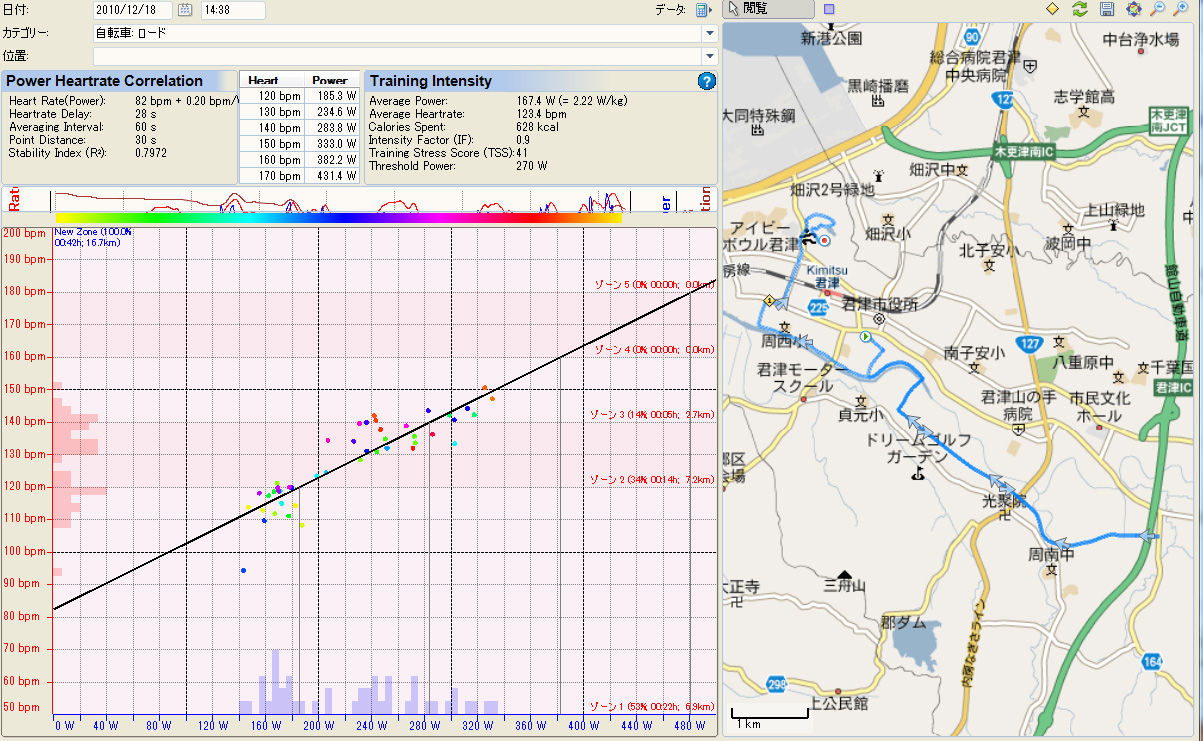Open the date picker calendar icon
The height and width of the screenshot is (741, 1203).
184,10
